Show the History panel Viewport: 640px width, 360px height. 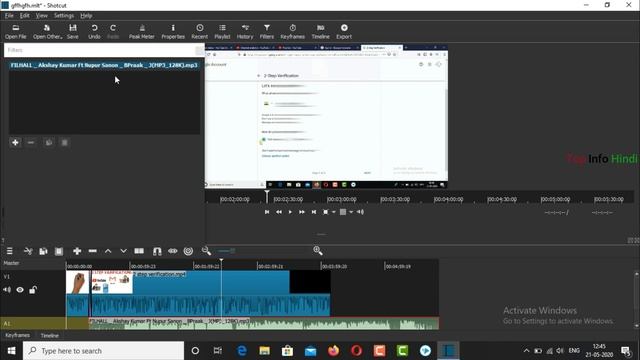click(245, 31)
